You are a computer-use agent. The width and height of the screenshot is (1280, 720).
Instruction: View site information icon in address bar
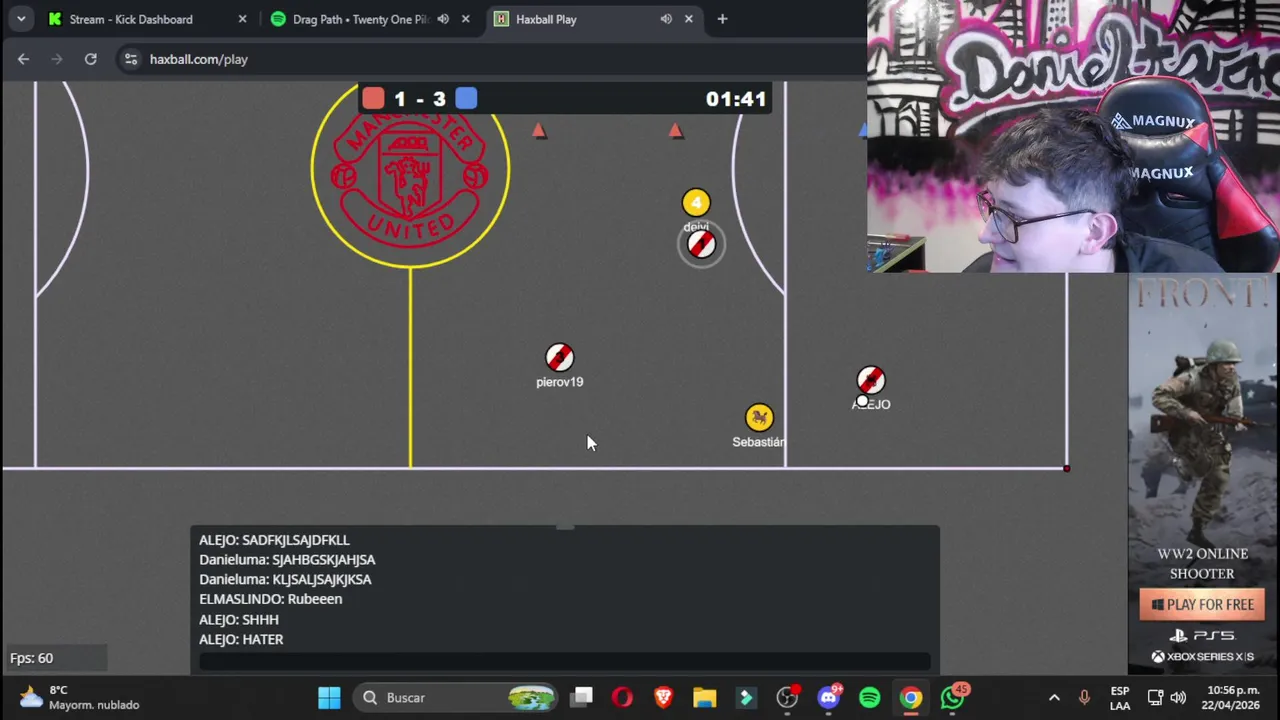point(130,59)
